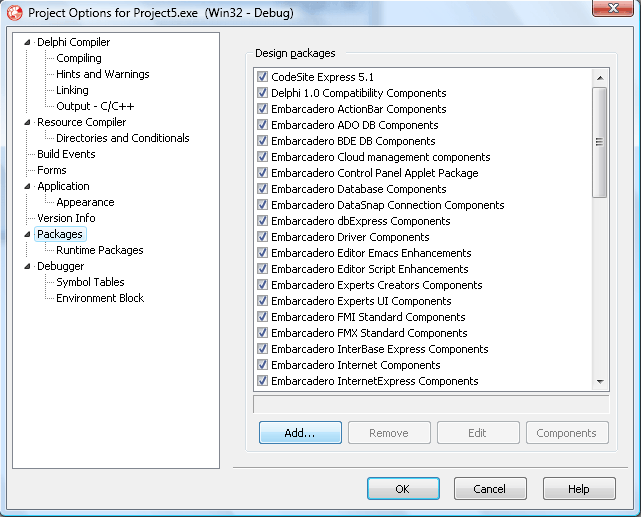641x517 pixels.
Task: Uncheck Embarcadero Driver Components checkbox
Action: pos(262,237)
